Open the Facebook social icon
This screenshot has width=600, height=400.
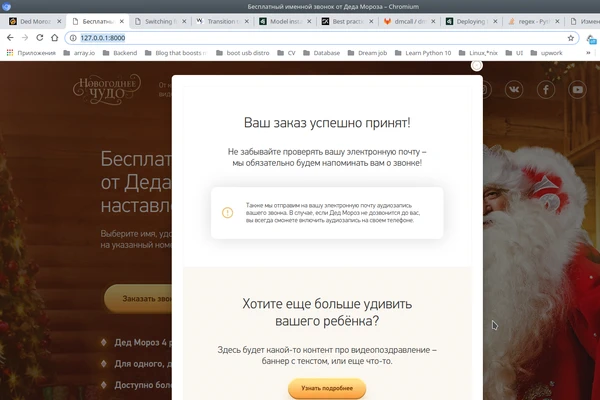[x=546, y=90]
